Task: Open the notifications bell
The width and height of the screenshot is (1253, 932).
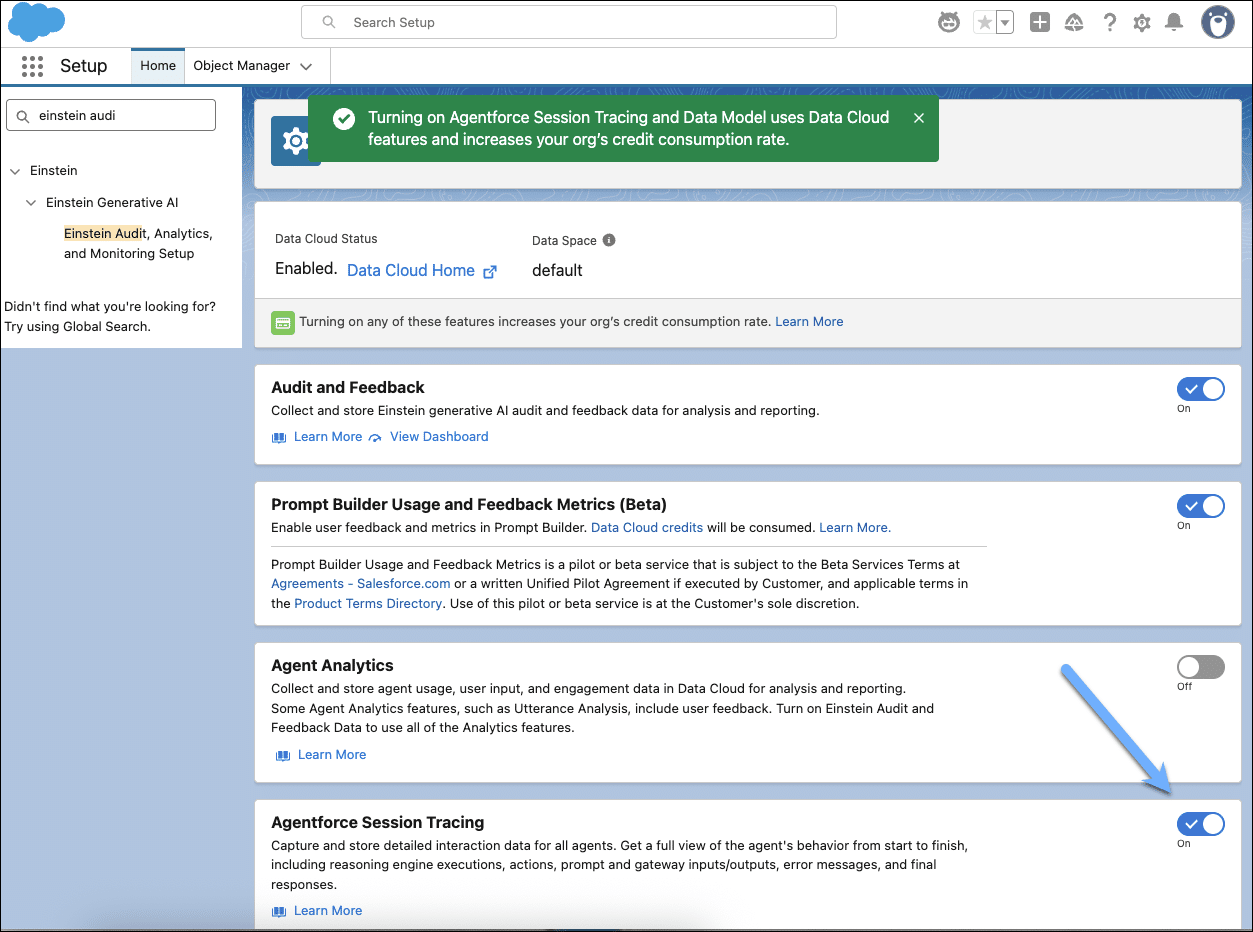Action: pos(1174,22)
